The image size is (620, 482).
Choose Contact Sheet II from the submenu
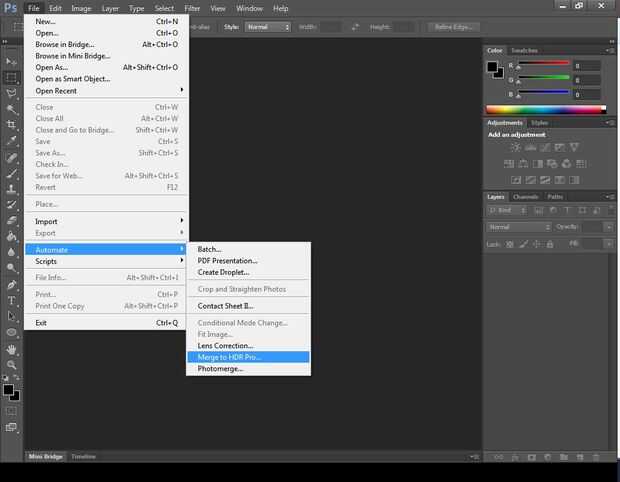tap(248, 306)
